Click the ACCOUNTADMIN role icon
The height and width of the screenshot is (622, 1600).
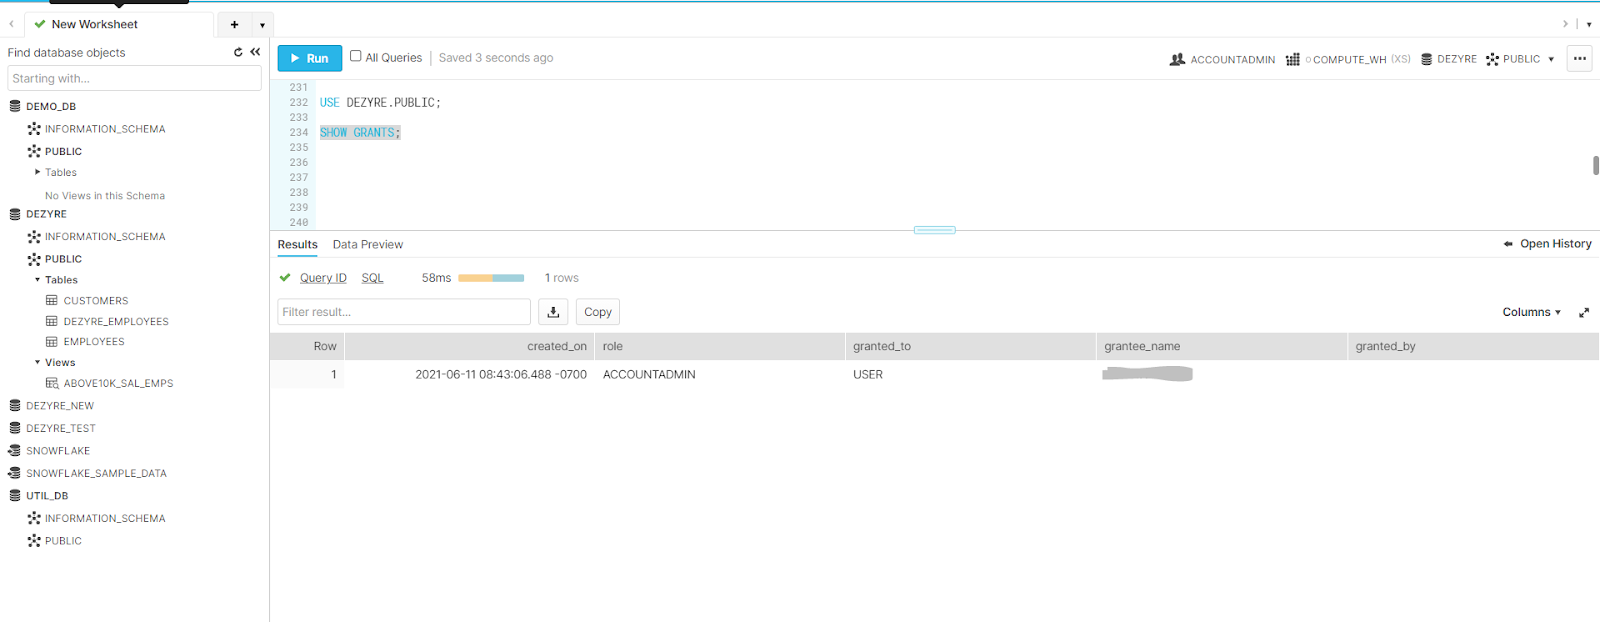tap(1177, 59)
